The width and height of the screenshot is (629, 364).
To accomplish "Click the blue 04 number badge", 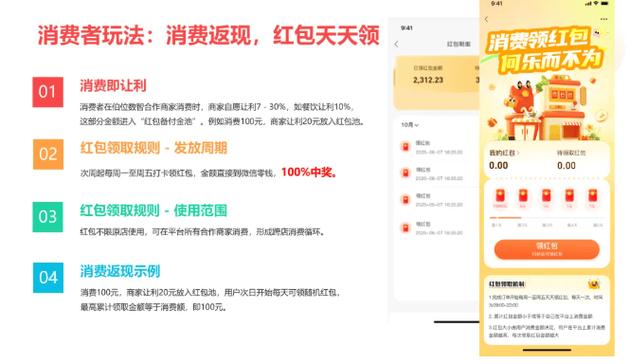I will point(48,277).
